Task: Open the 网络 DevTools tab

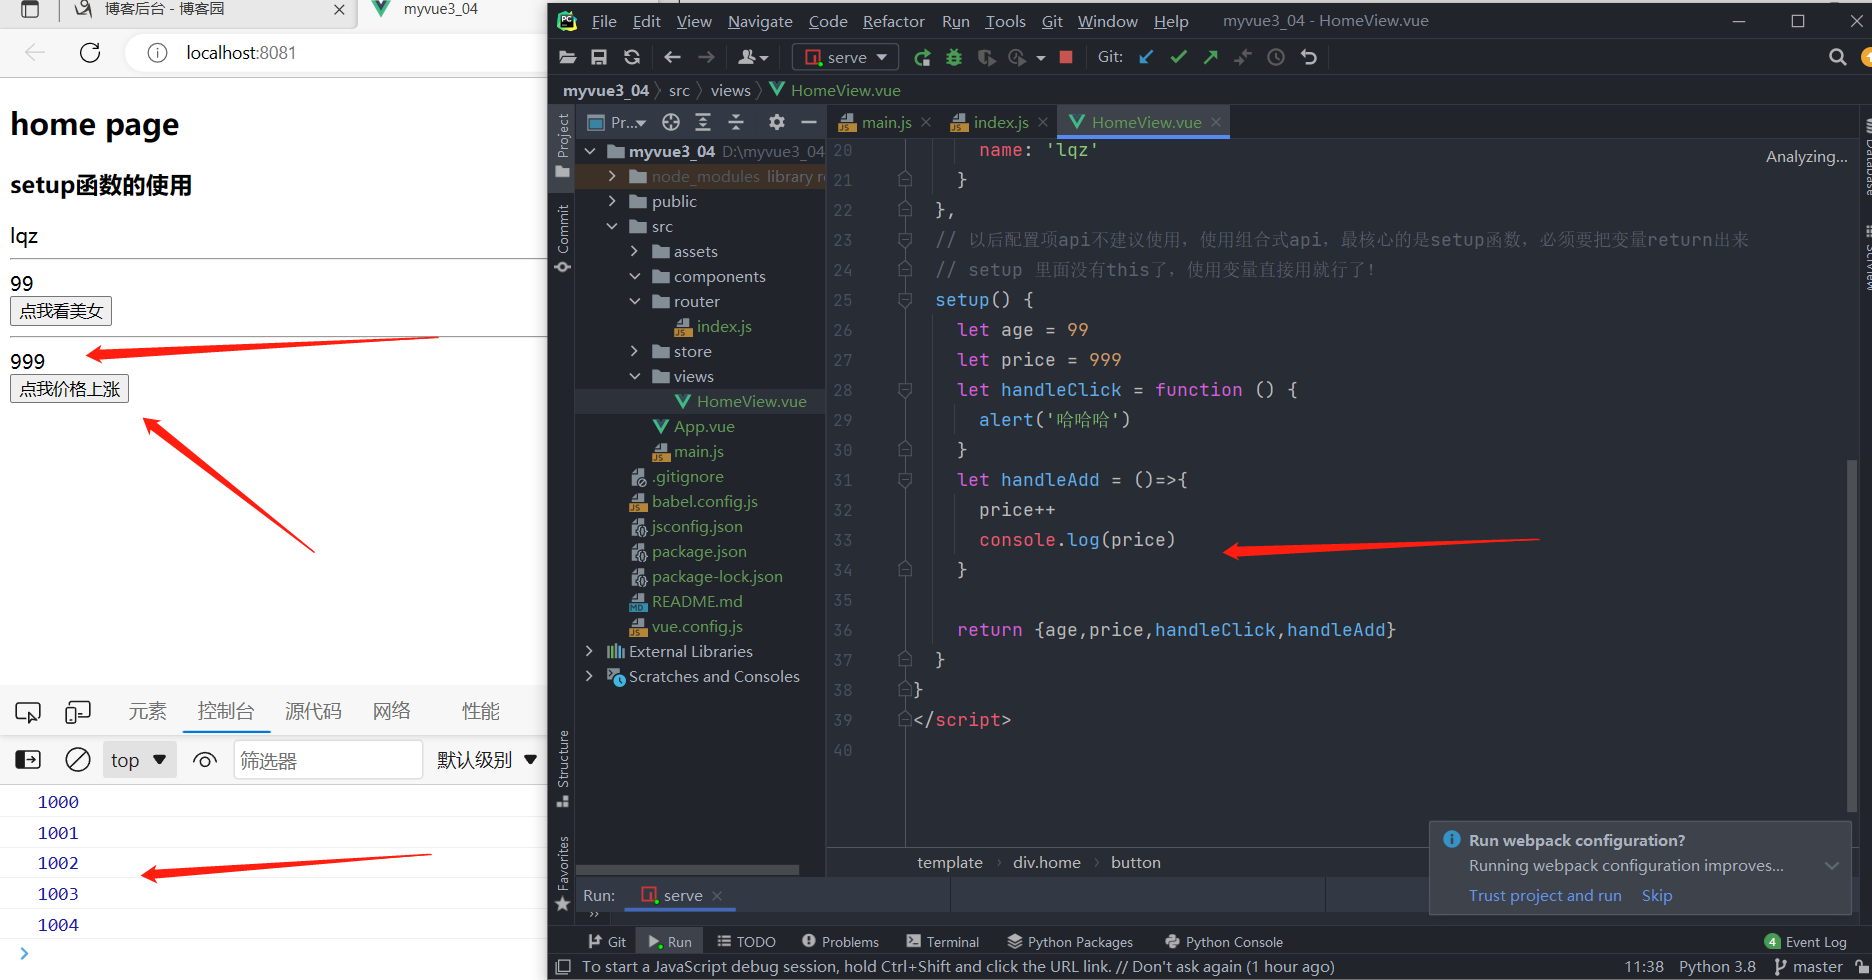Action: [x=392, y=711]
